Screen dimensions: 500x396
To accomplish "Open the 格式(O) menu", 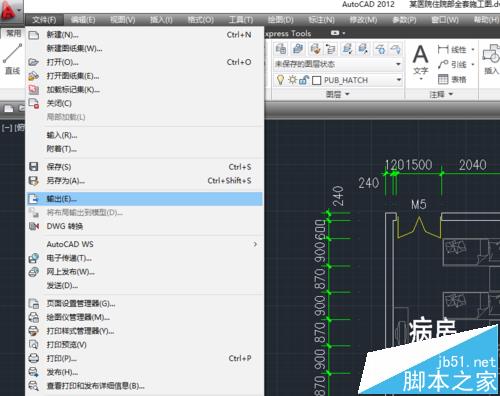I will [200, 20].
